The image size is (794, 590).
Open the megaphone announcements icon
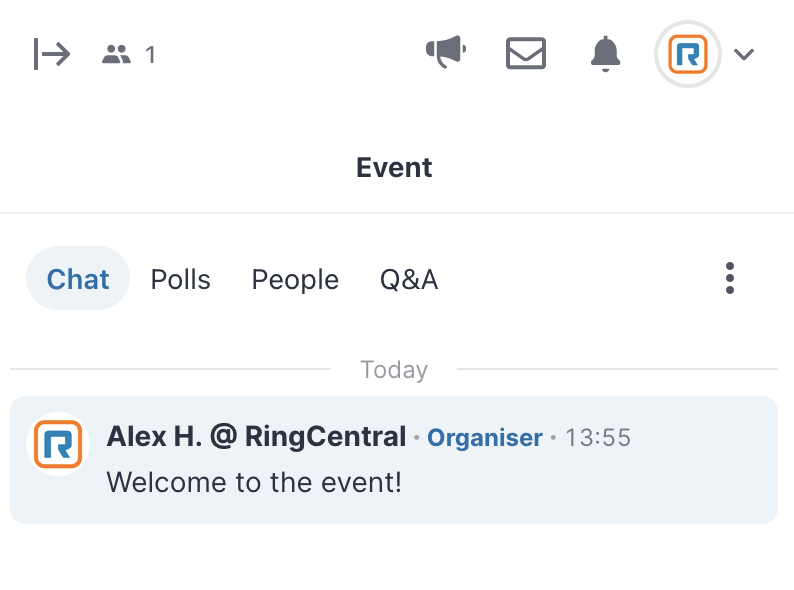446,52
